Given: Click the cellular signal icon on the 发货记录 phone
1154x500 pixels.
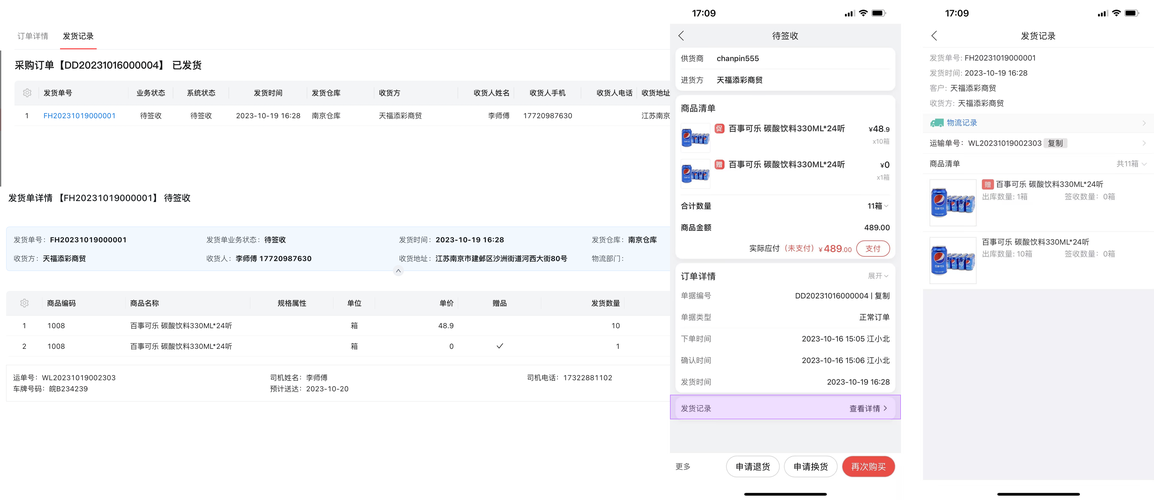Looking at the screenshot, I should [x=1102, y=13].
